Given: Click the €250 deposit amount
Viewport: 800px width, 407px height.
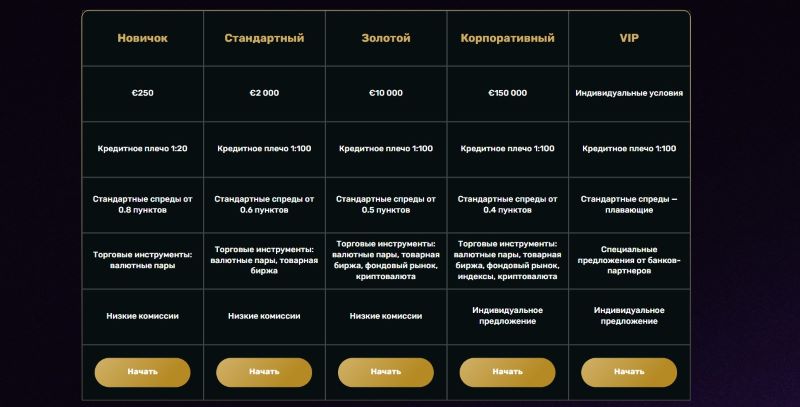Looking at the screenshot, I should (142, 93).
